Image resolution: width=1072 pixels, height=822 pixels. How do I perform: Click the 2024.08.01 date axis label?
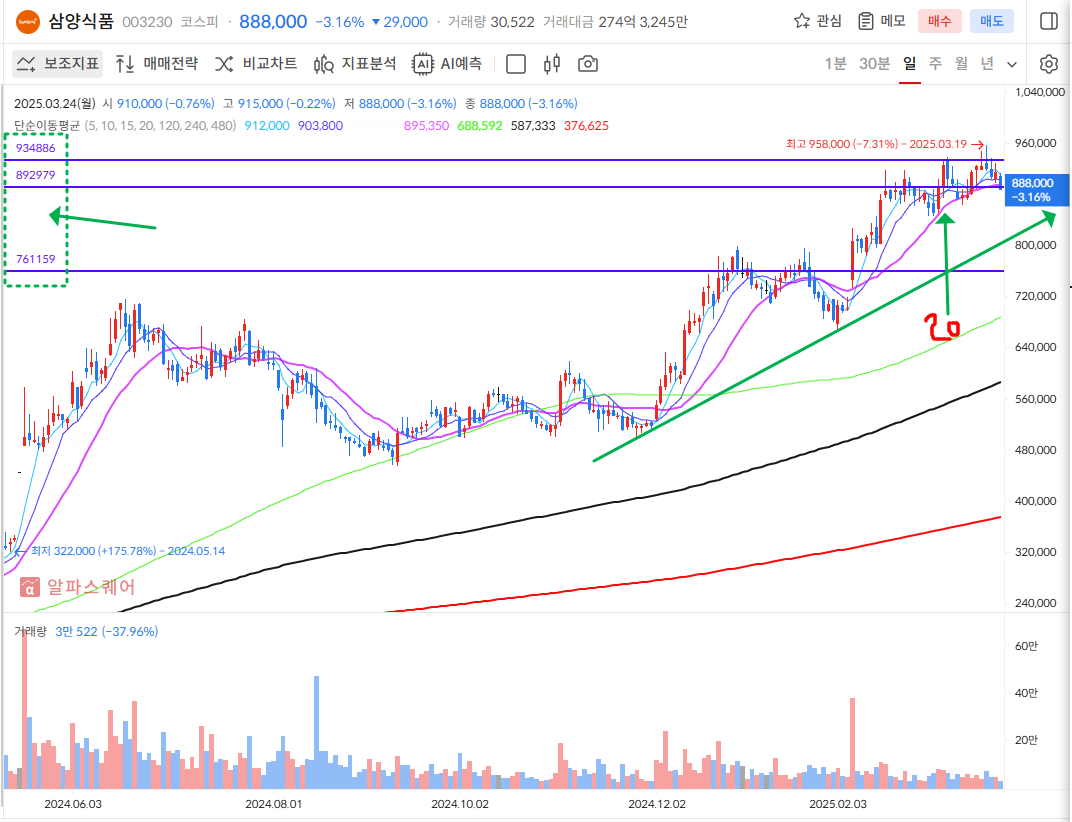[x=273, y=804]
